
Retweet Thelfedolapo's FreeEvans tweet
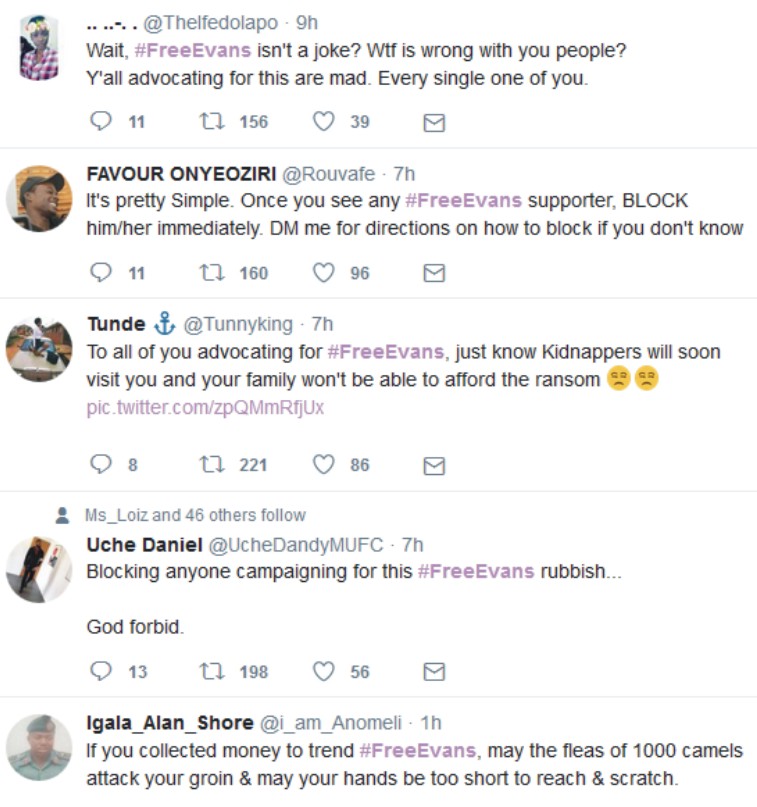211,122
